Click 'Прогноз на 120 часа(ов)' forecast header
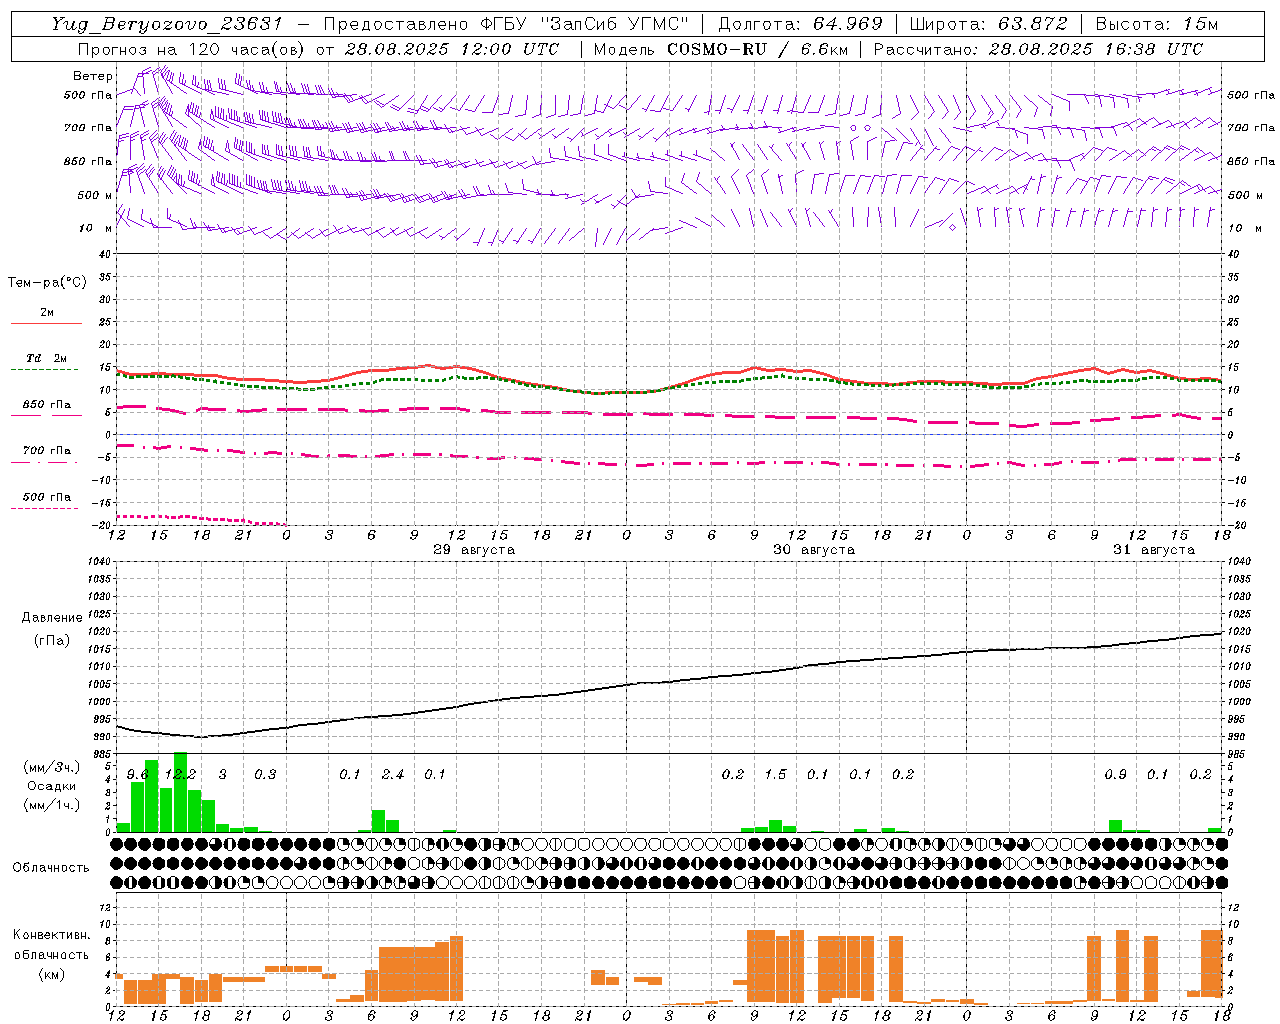Image resolution: width=1280 pixels, height=1024 pixels. tap(192, 49)
